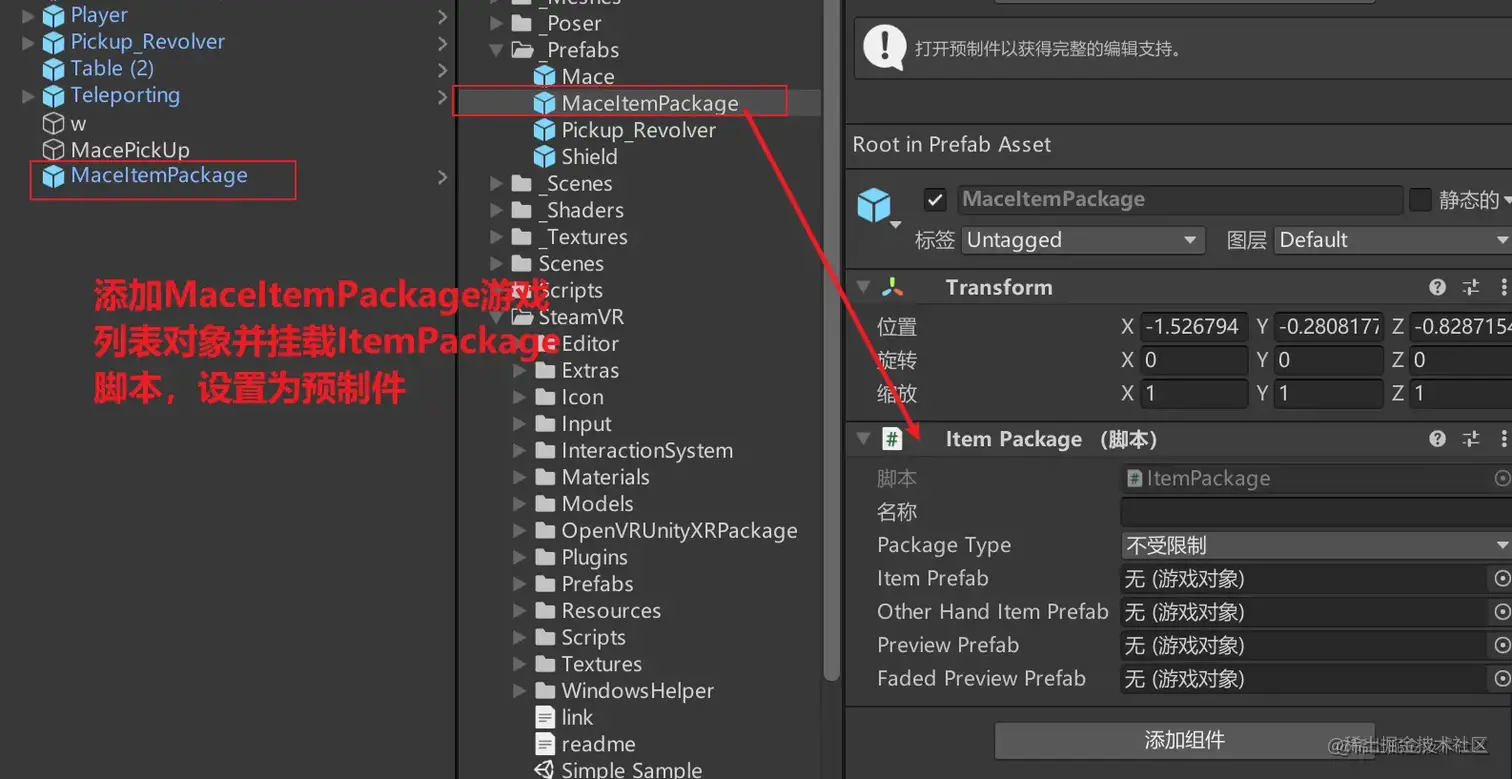
Task: Click the Item Package script hash icon
Action: click(x=892, y=439)
